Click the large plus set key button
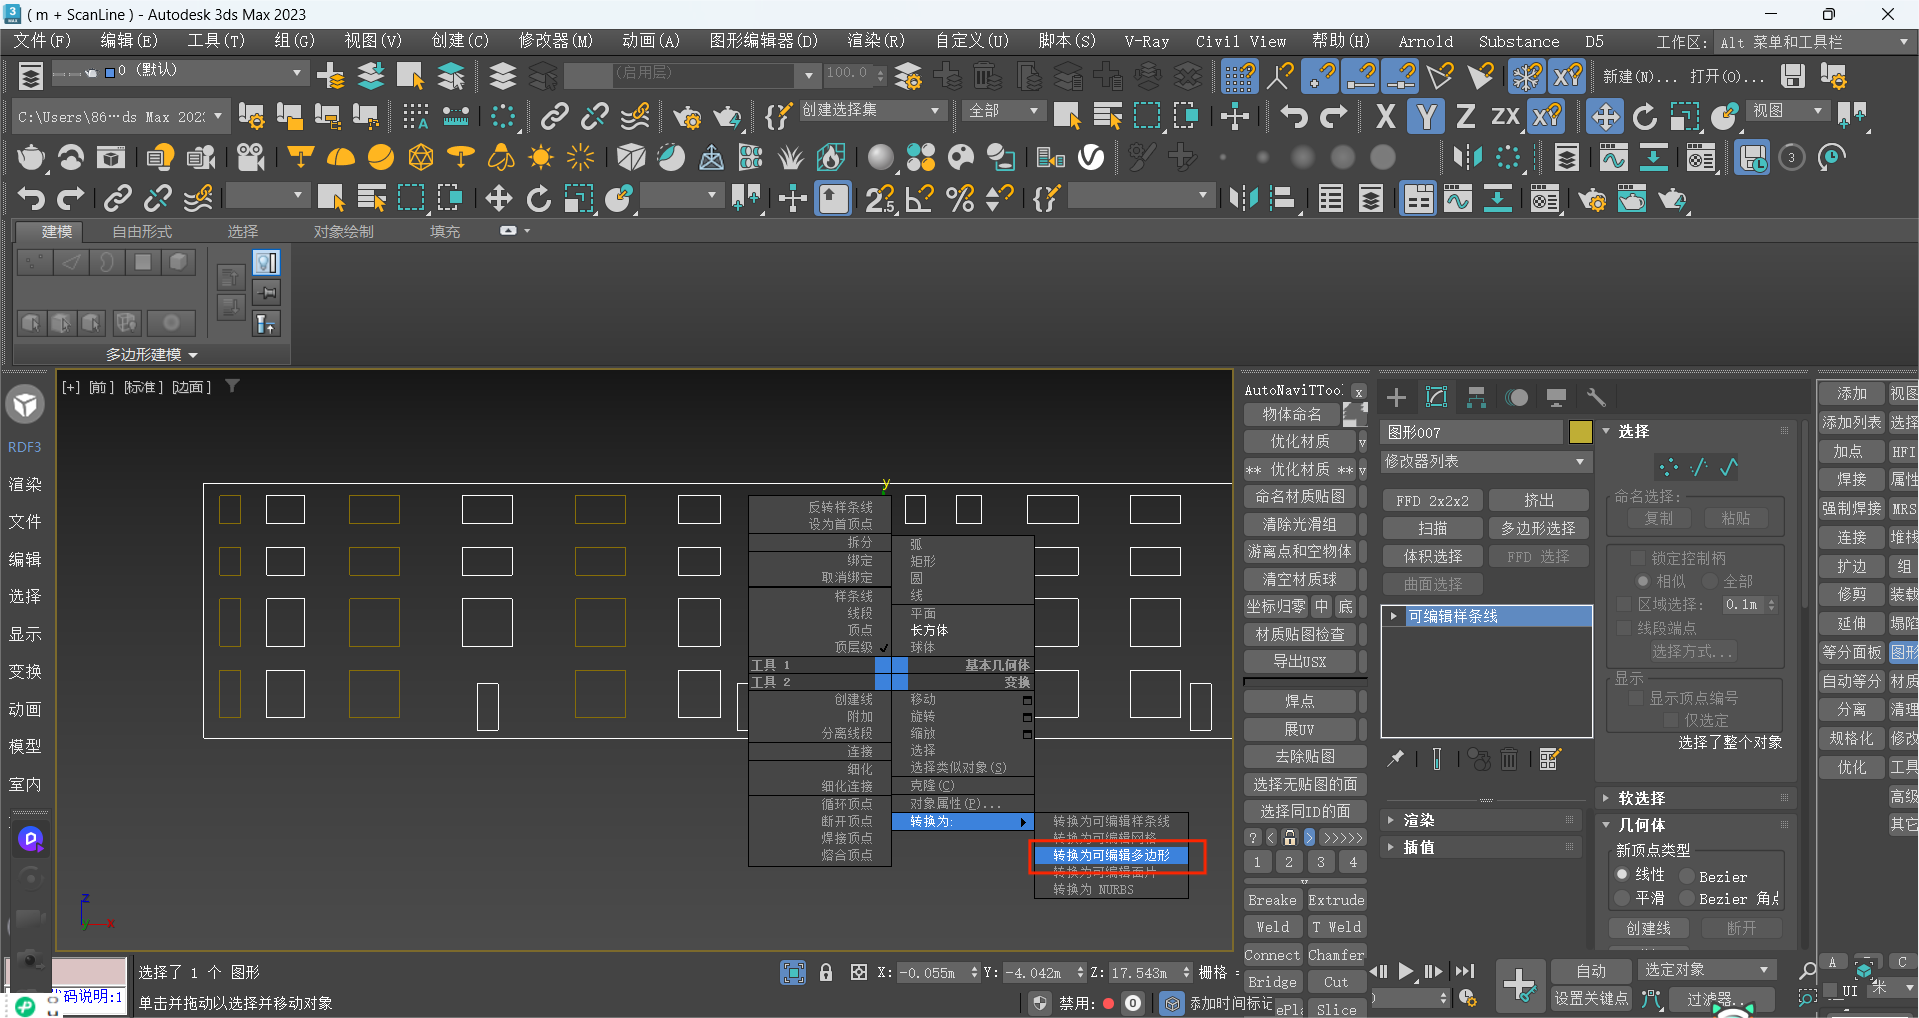 pos(1520,985)
